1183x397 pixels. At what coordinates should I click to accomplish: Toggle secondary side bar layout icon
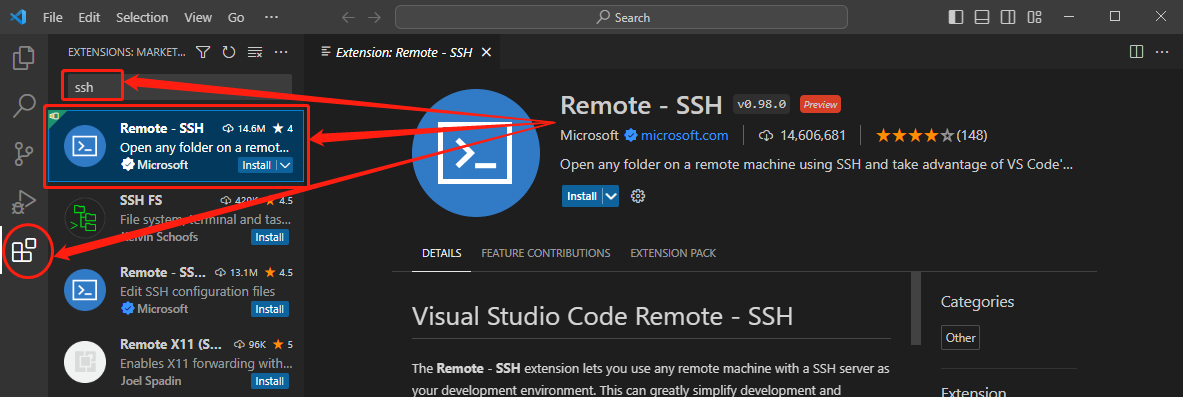pyautogui.click(x=1008, y=17)
